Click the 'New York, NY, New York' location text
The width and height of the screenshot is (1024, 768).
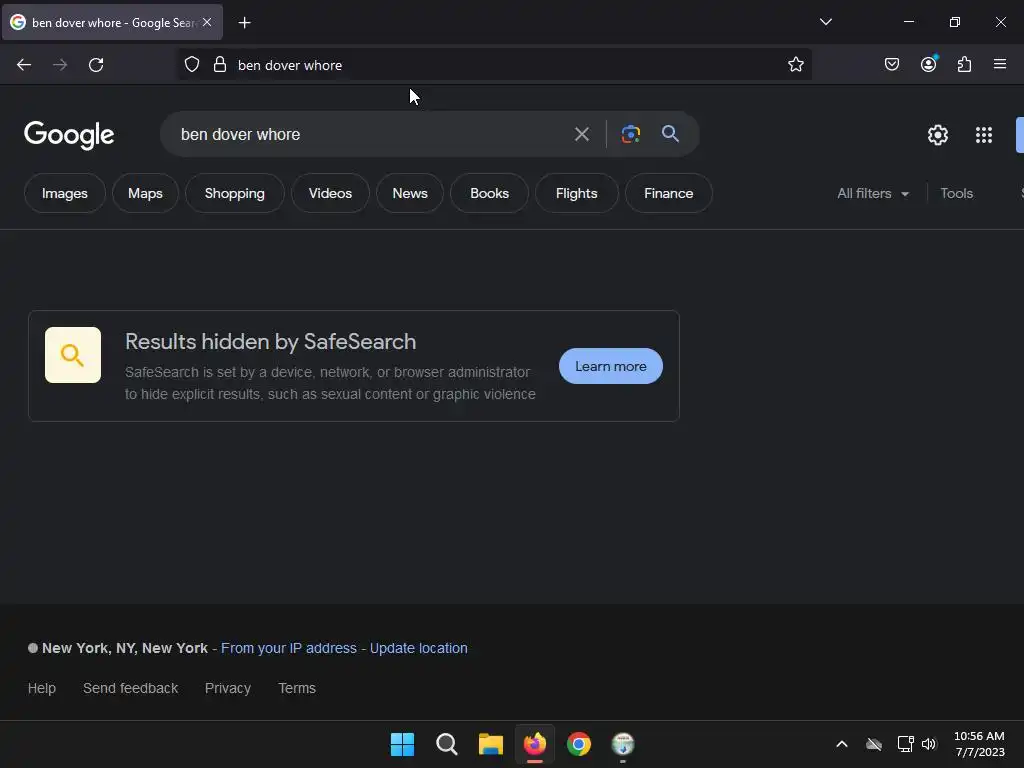[125, 648]
